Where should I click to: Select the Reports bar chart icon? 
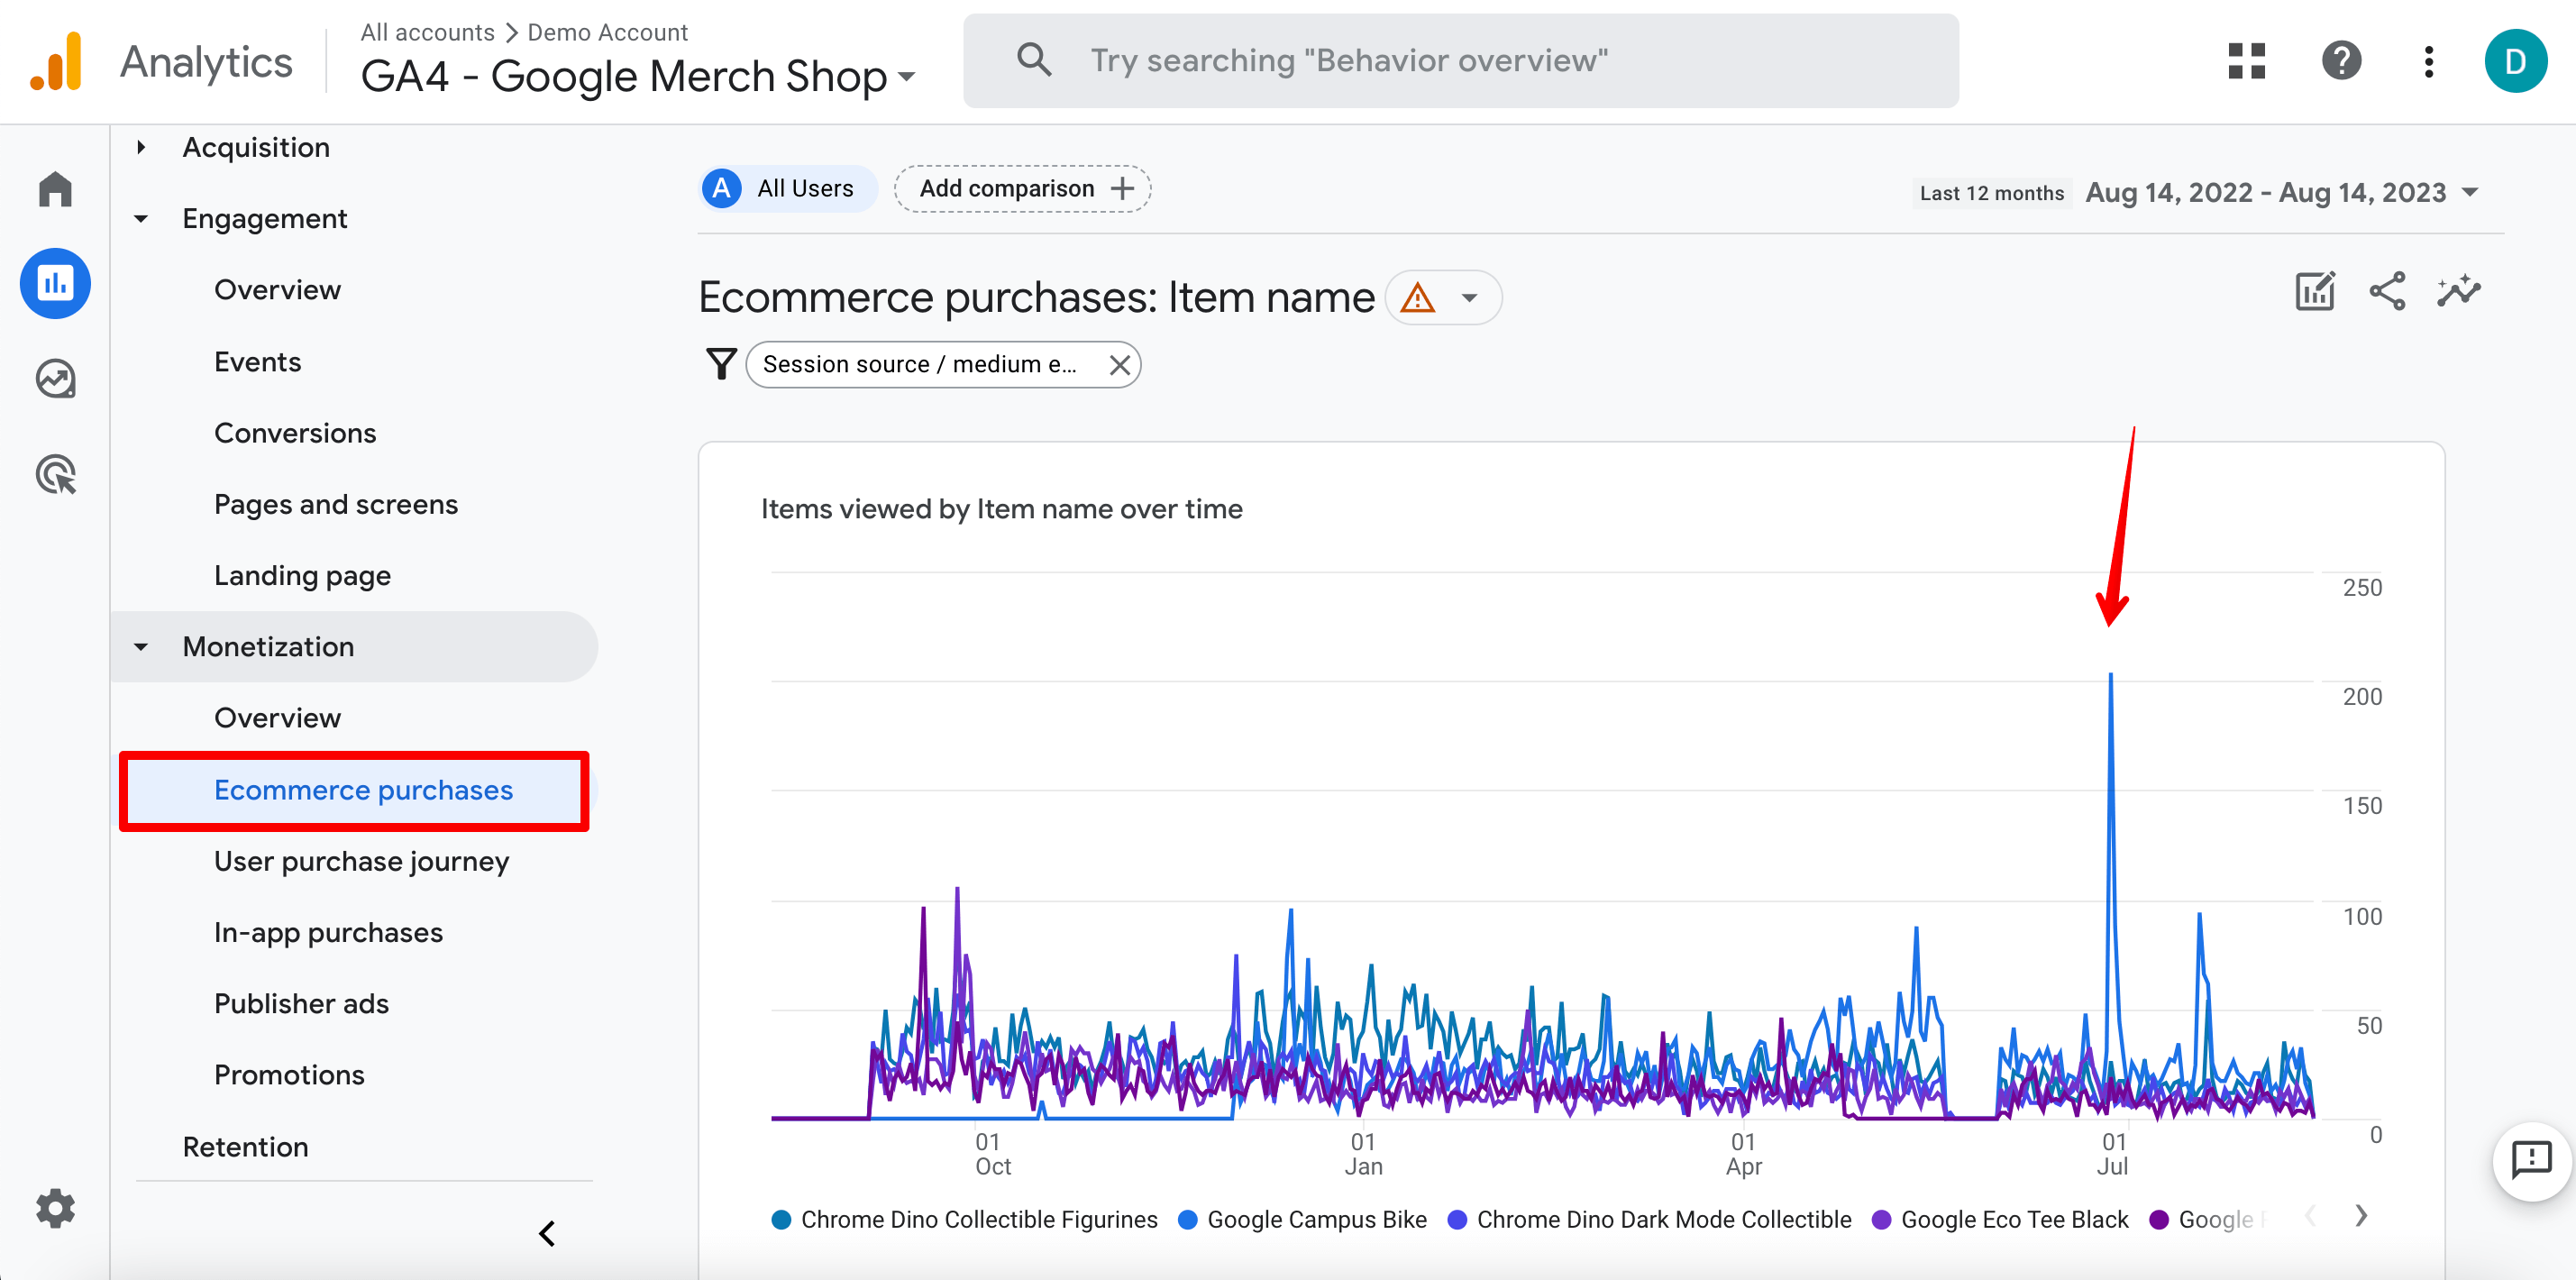coord(55,284)
